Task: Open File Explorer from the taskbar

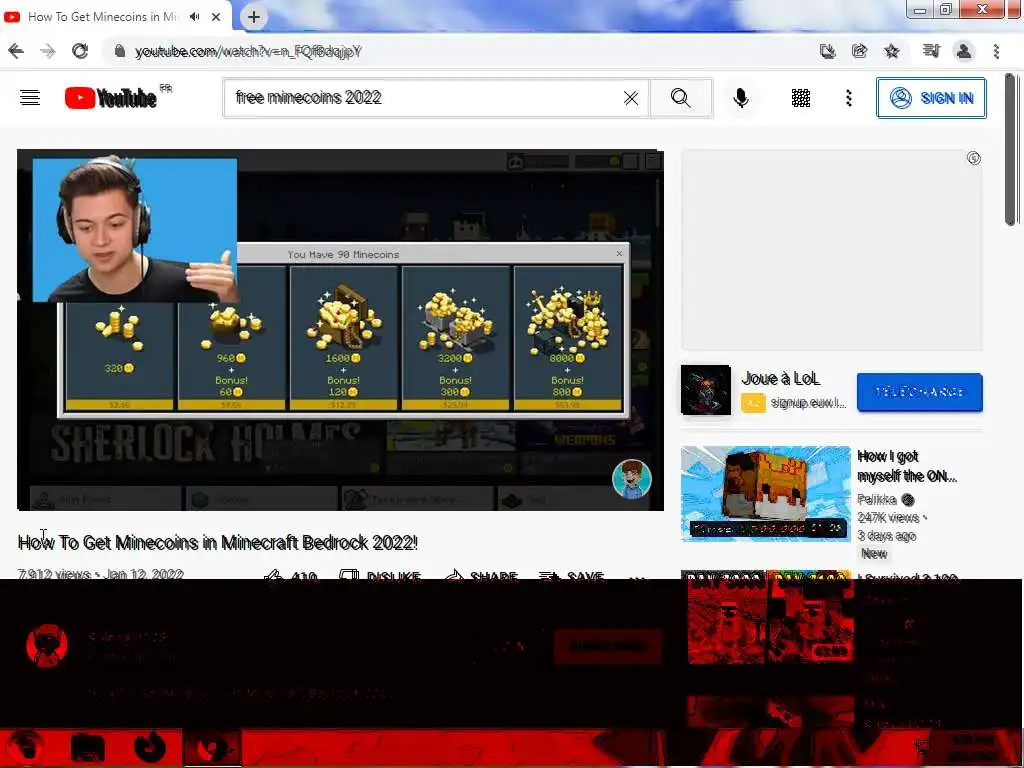Action: click(88, 748)
